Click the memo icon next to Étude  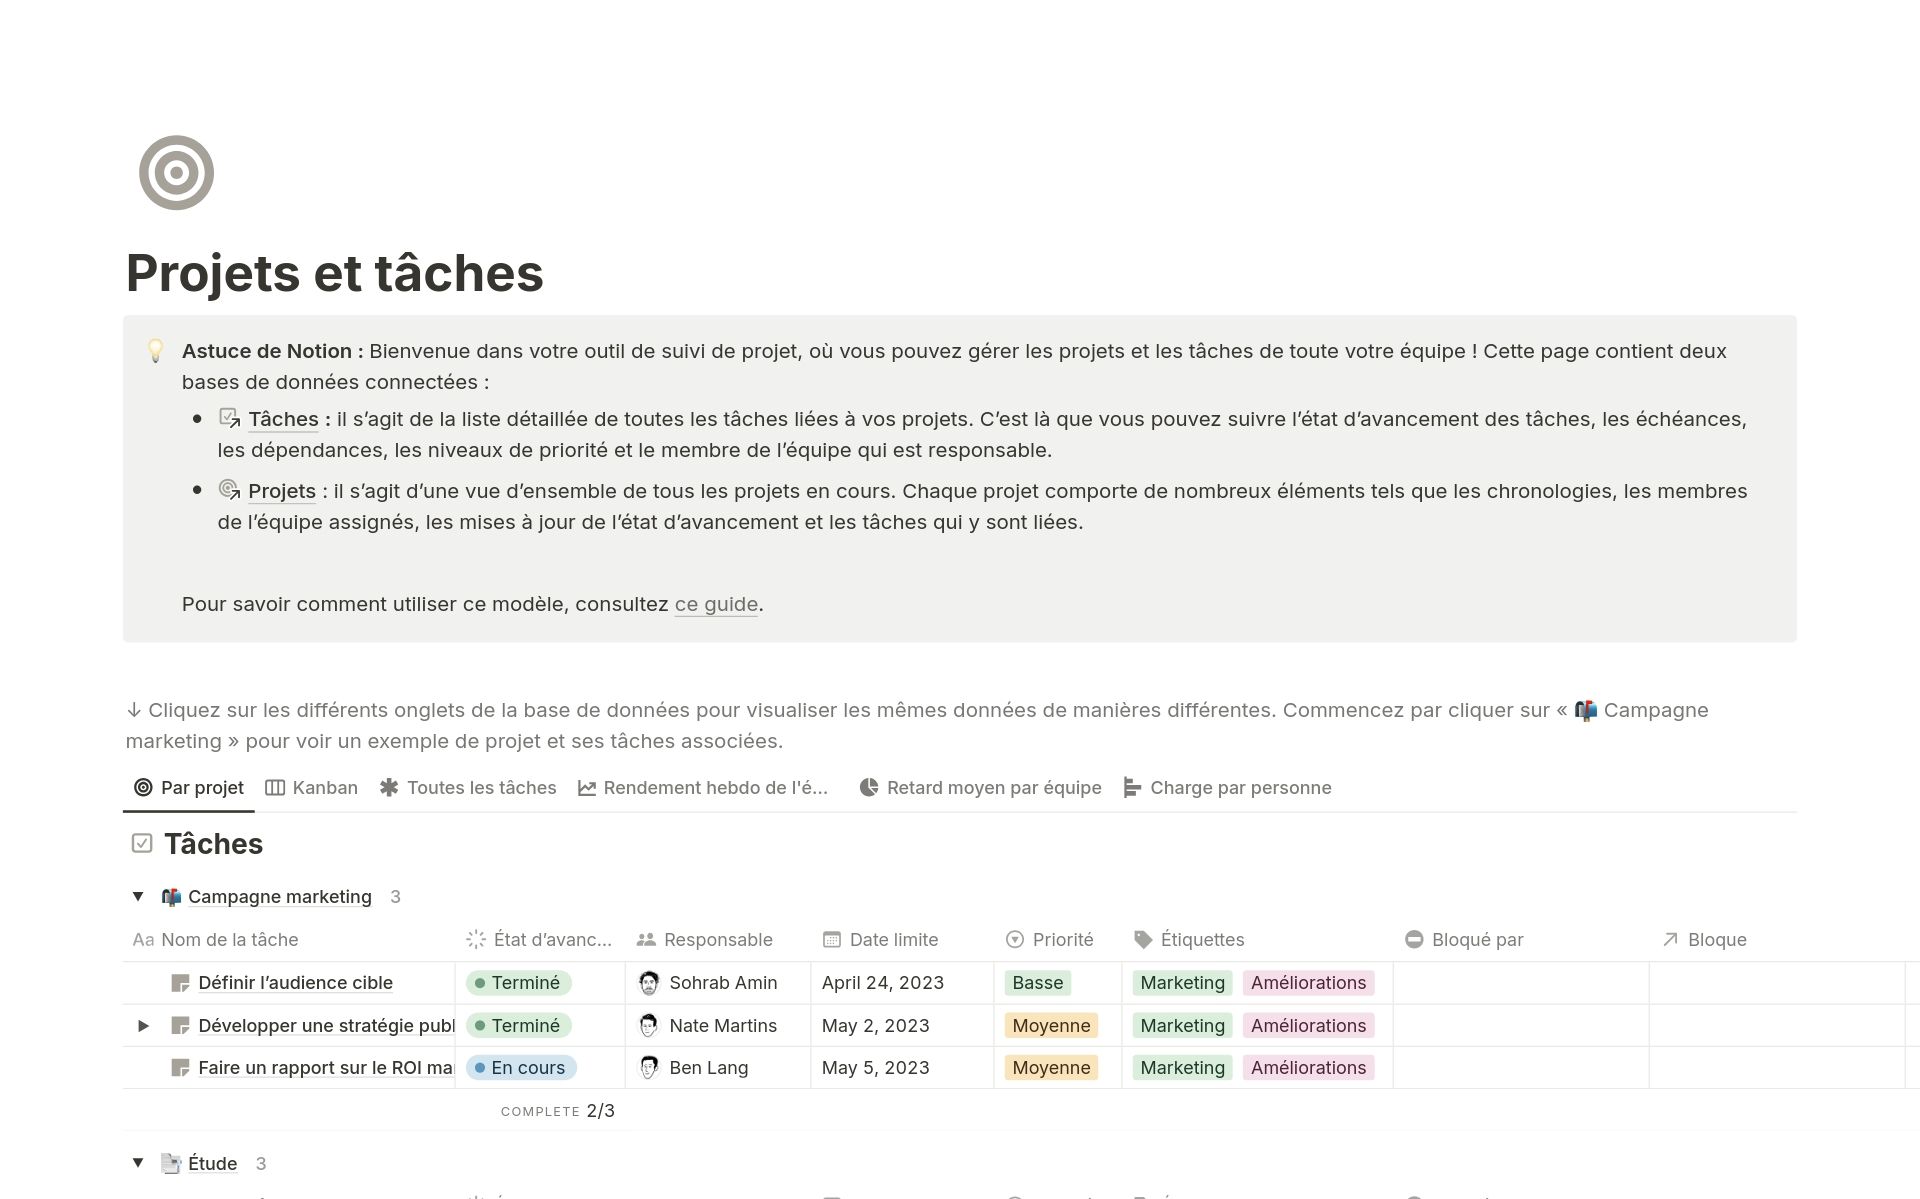[170, 1163]
